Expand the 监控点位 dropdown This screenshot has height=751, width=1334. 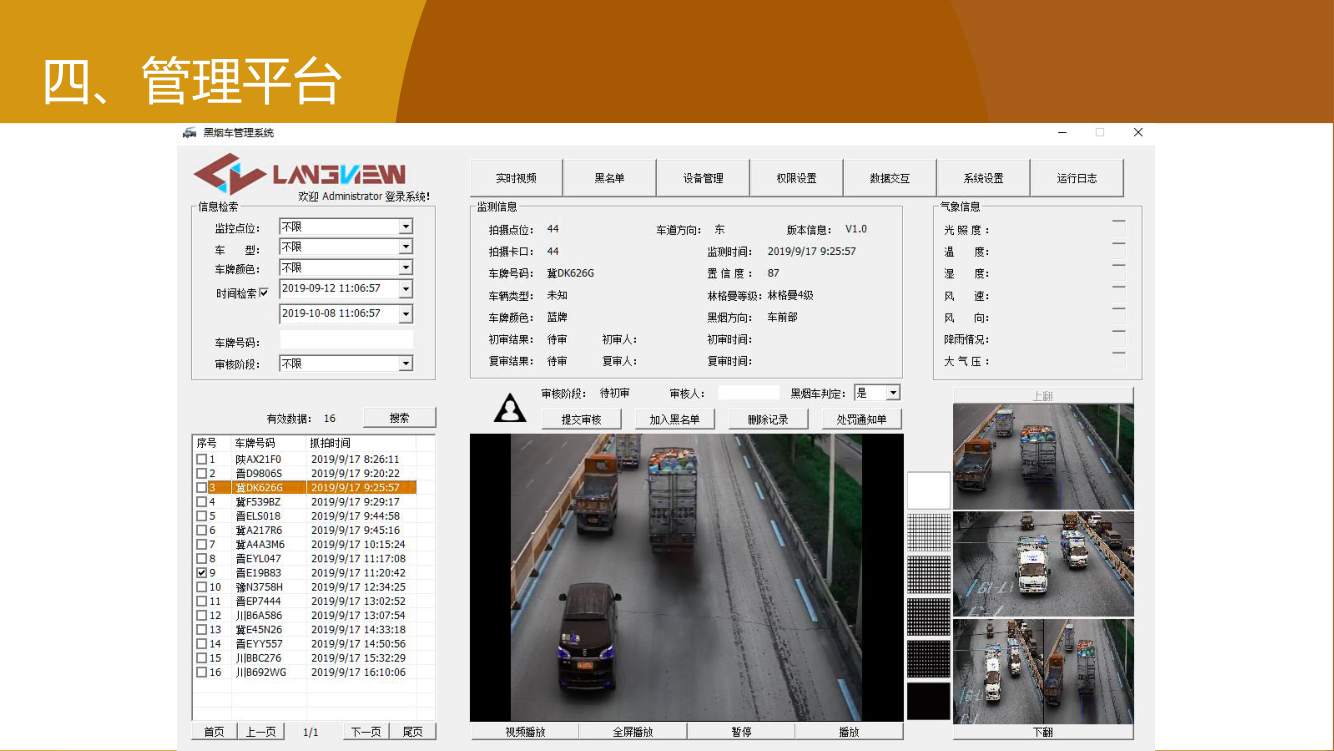405,227
